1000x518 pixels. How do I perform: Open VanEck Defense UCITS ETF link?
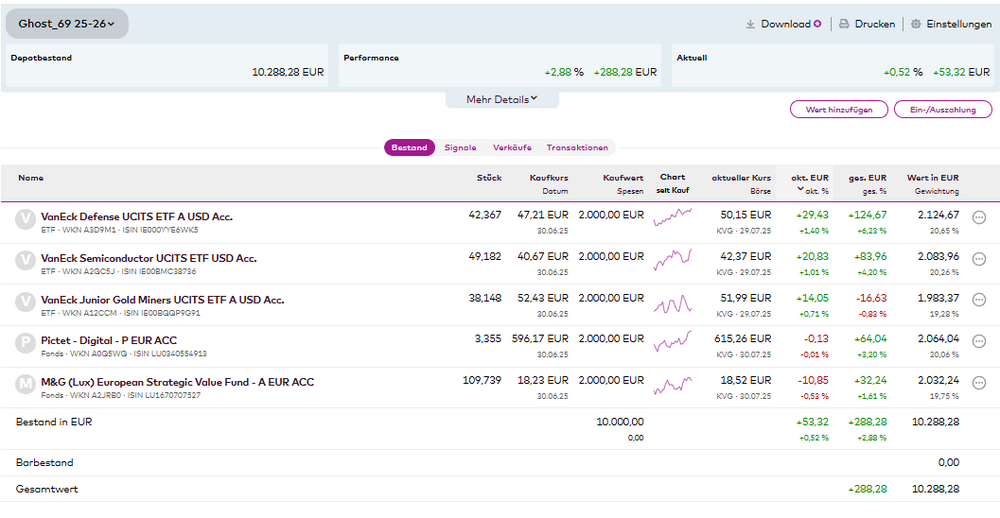[x=136, y=216]
